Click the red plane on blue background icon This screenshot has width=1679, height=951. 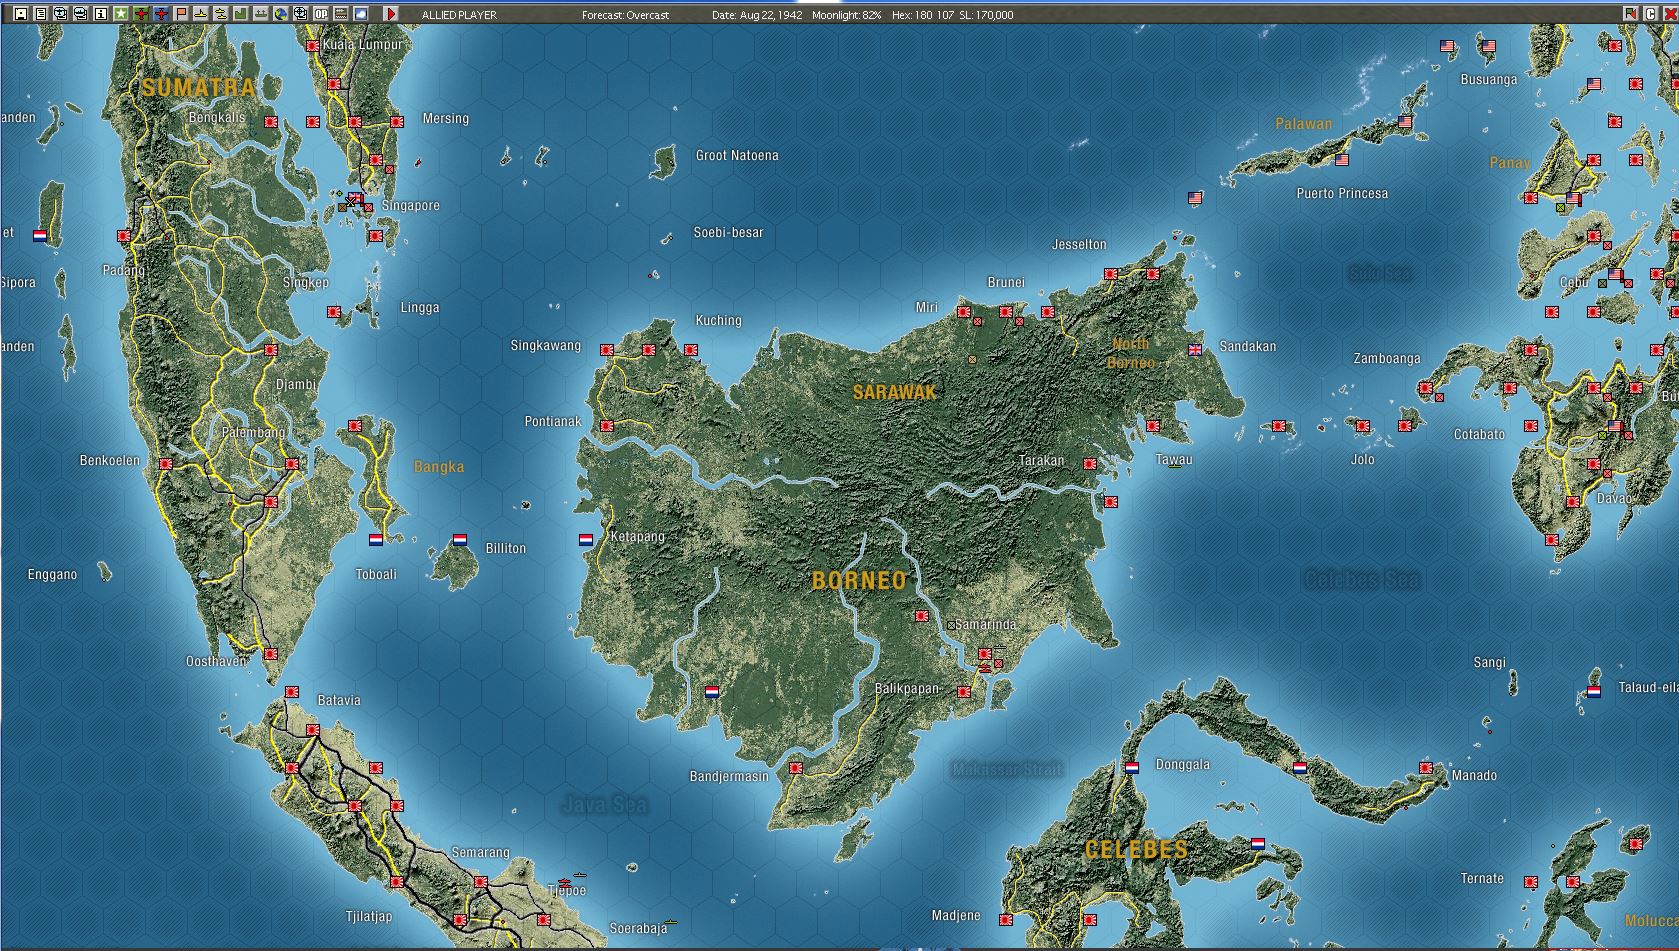(x=160, y=14)
